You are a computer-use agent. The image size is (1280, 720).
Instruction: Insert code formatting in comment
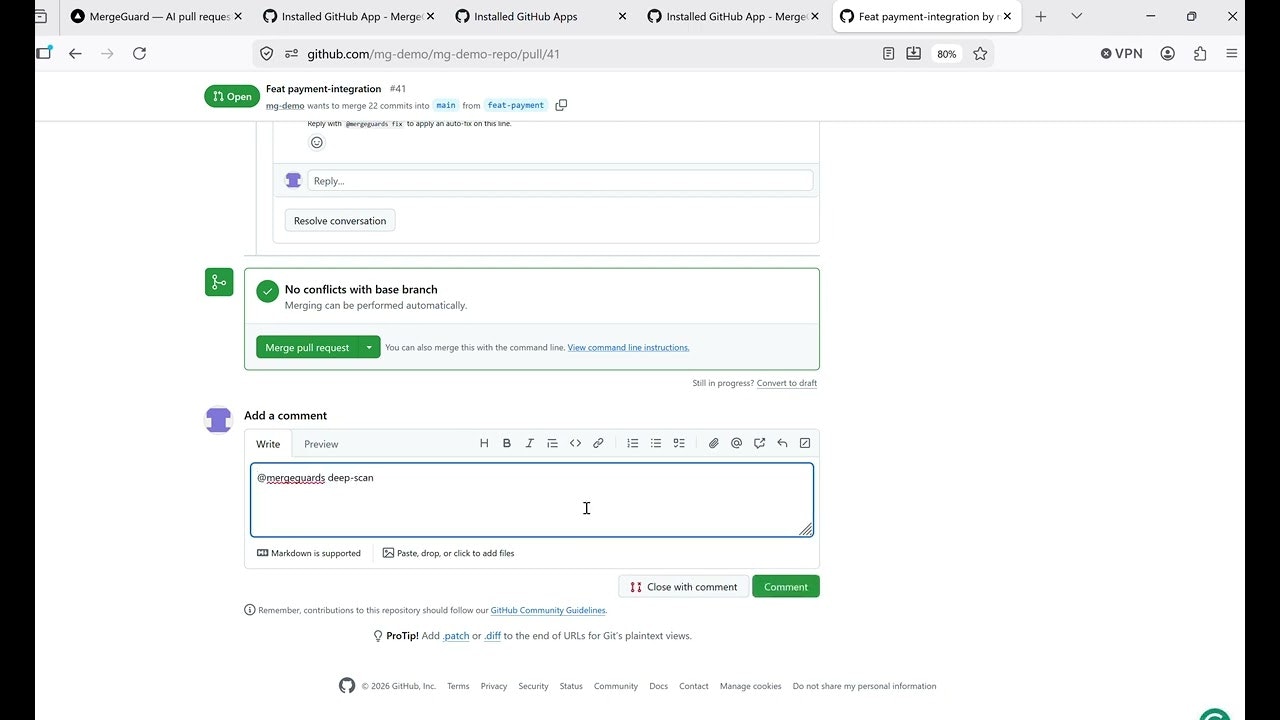575,443
